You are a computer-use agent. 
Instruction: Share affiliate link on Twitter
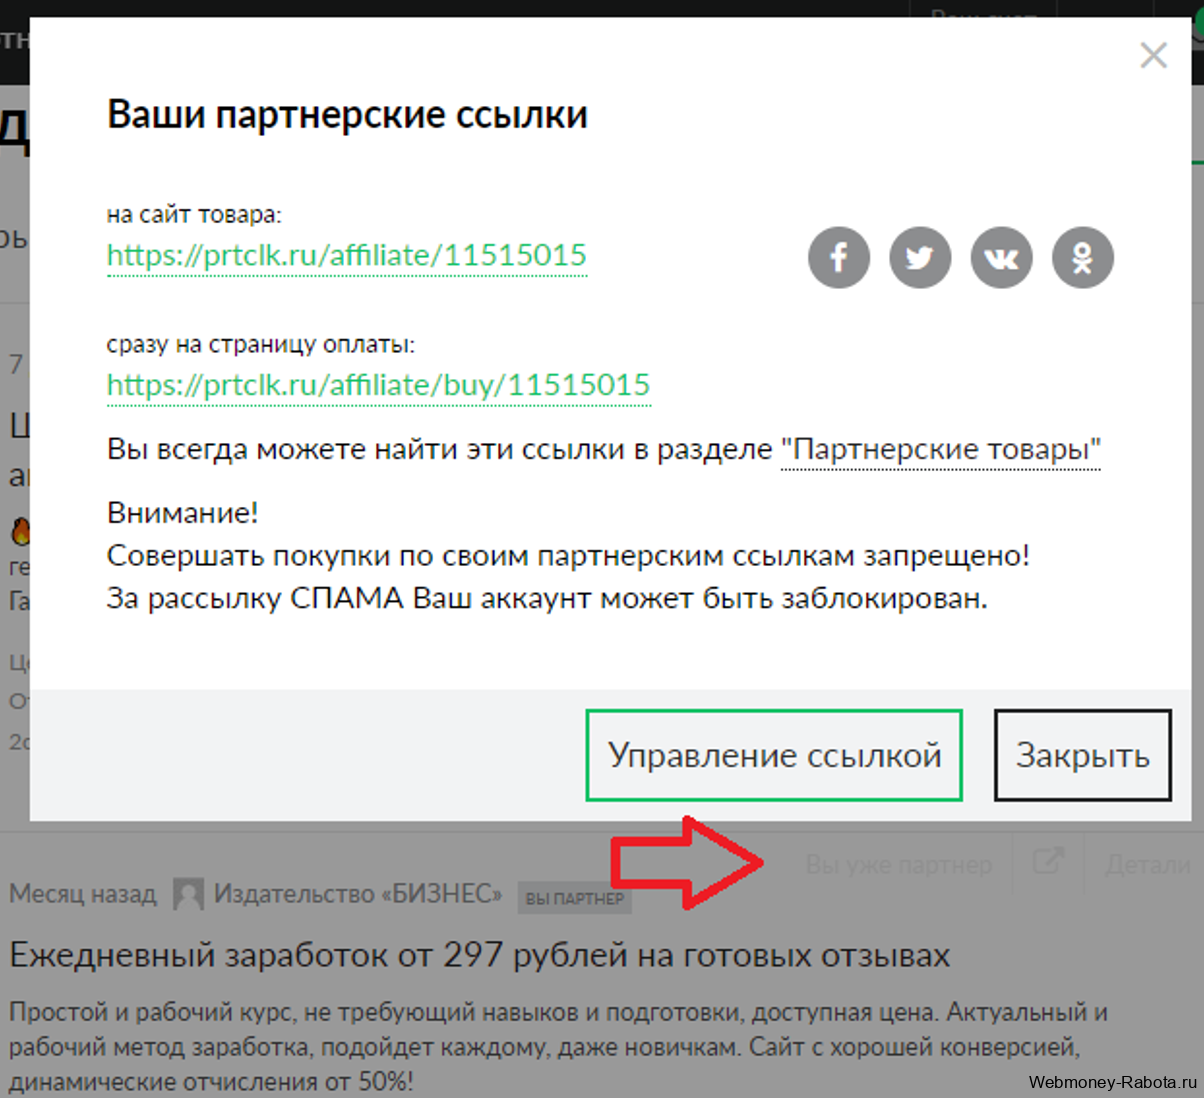pyautogui.click(x=920, y=257)
